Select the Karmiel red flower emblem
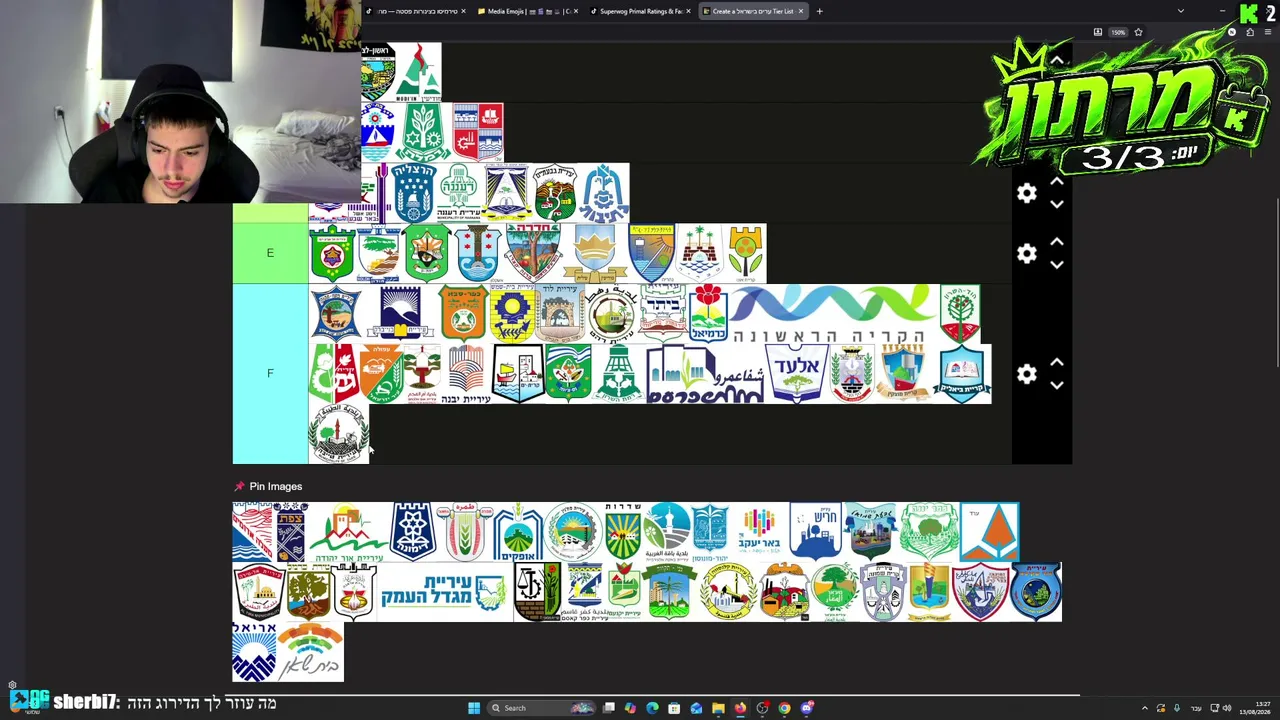1280x720 pixels. (708, 313)
